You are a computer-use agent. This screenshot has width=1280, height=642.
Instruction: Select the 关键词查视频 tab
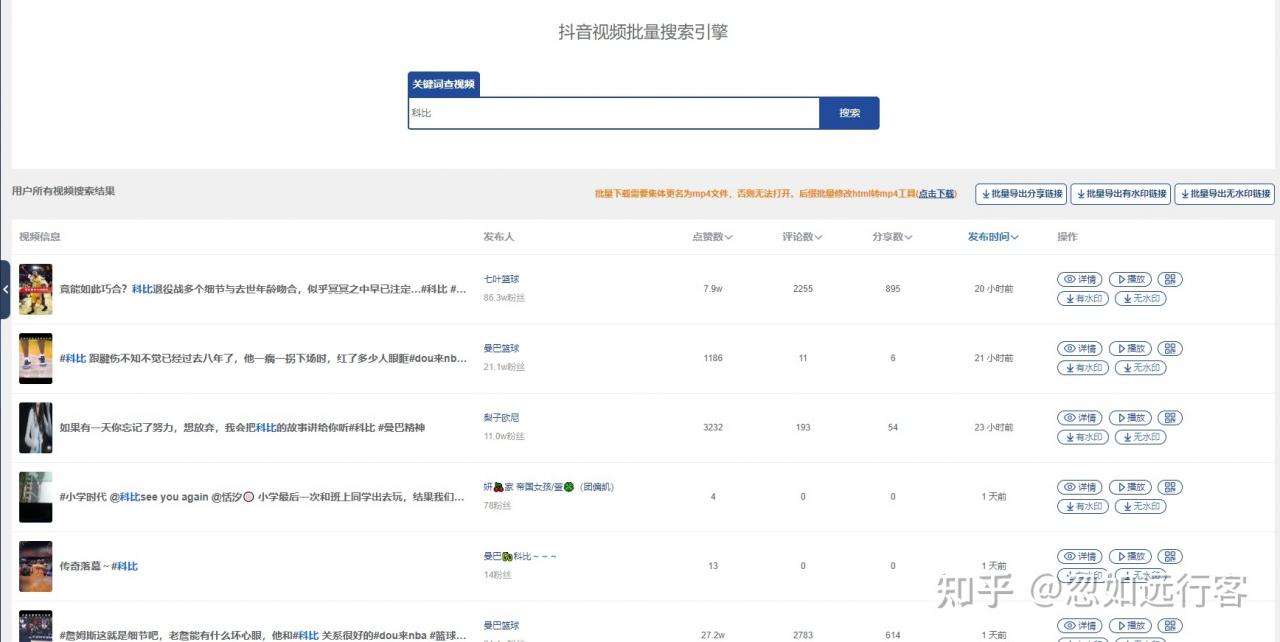click(x=444, y=84)
